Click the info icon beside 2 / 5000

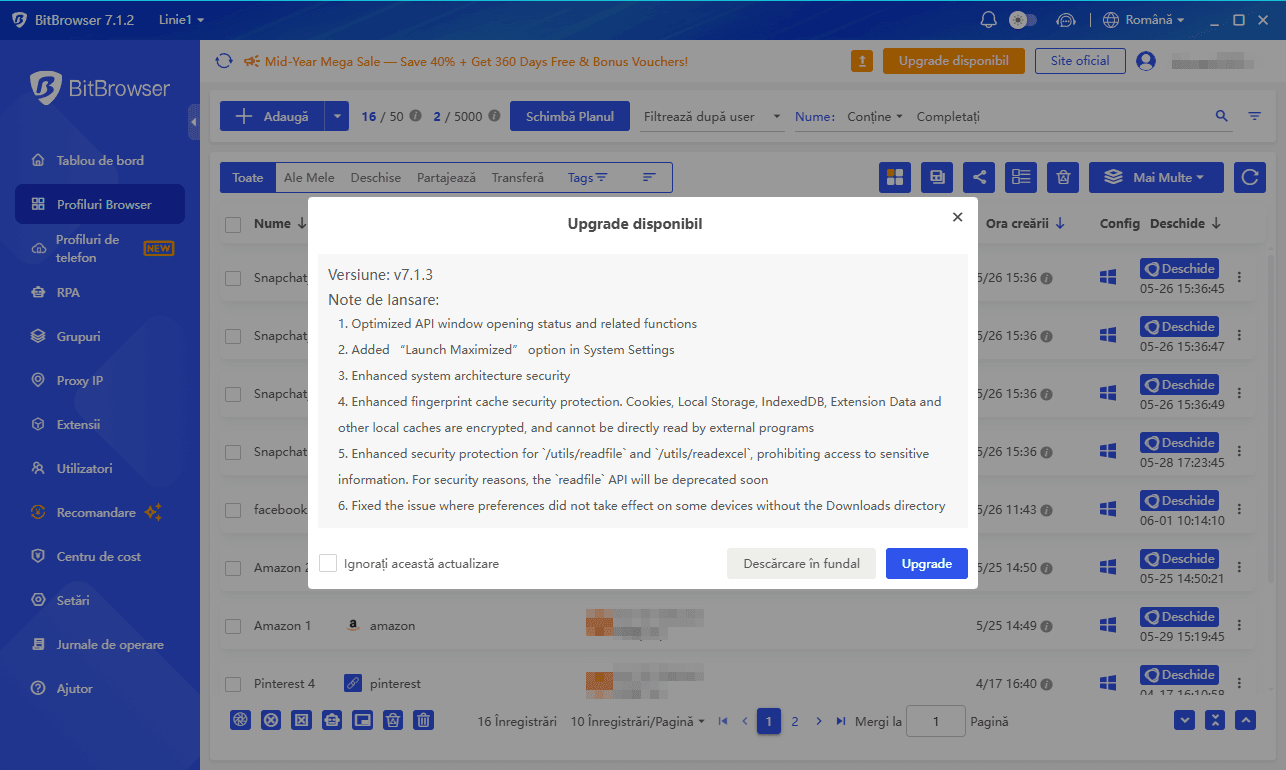495,116
